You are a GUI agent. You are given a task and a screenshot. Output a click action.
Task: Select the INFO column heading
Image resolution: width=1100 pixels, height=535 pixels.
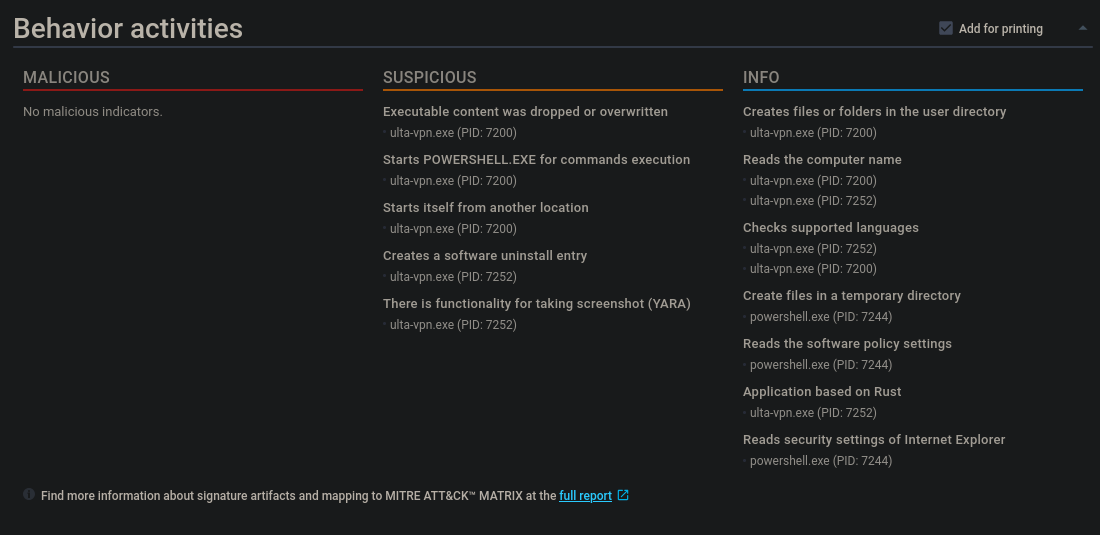click(761, 77)
